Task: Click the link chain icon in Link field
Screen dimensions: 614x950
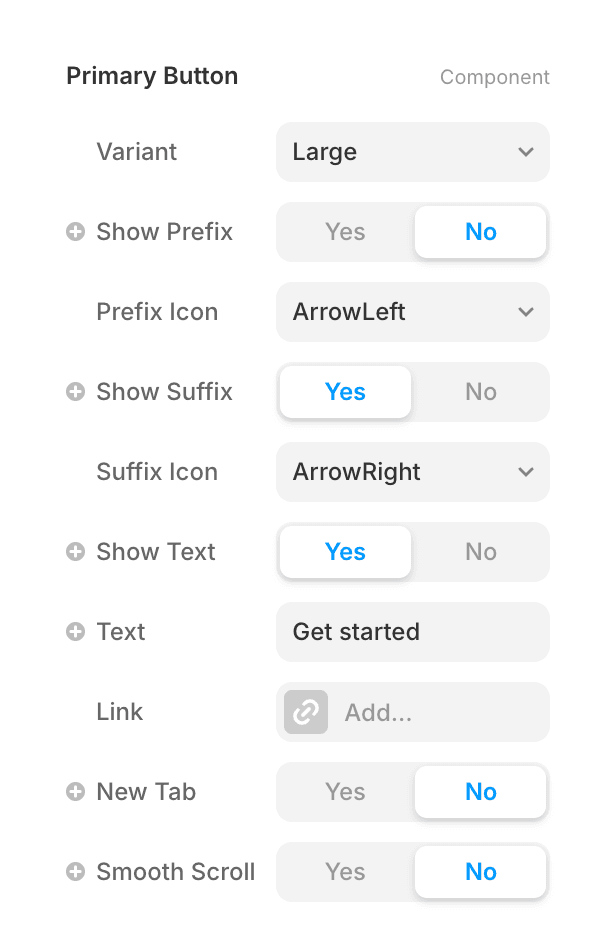Action: [305, 711]
